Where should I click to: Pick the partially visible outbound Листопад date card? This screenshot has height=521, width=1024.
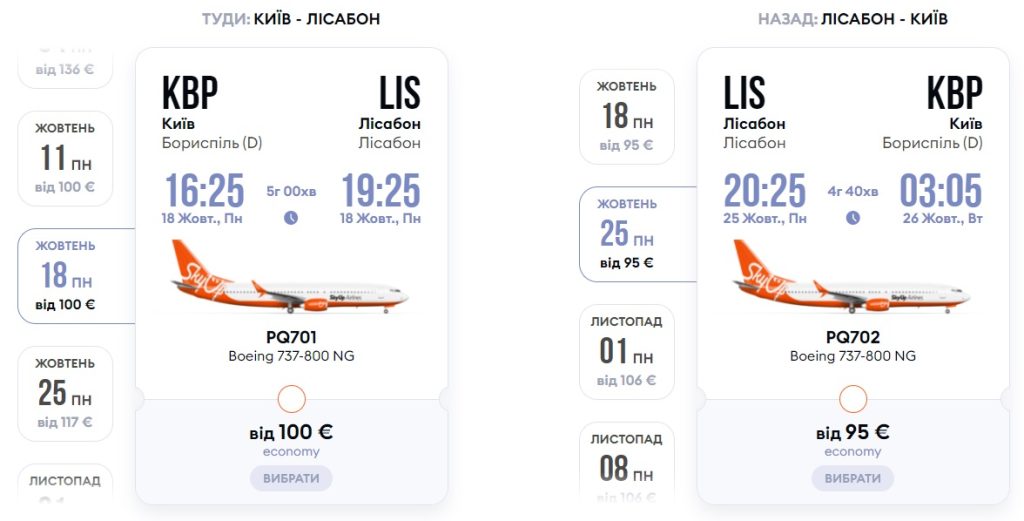(x=66, y=485)
